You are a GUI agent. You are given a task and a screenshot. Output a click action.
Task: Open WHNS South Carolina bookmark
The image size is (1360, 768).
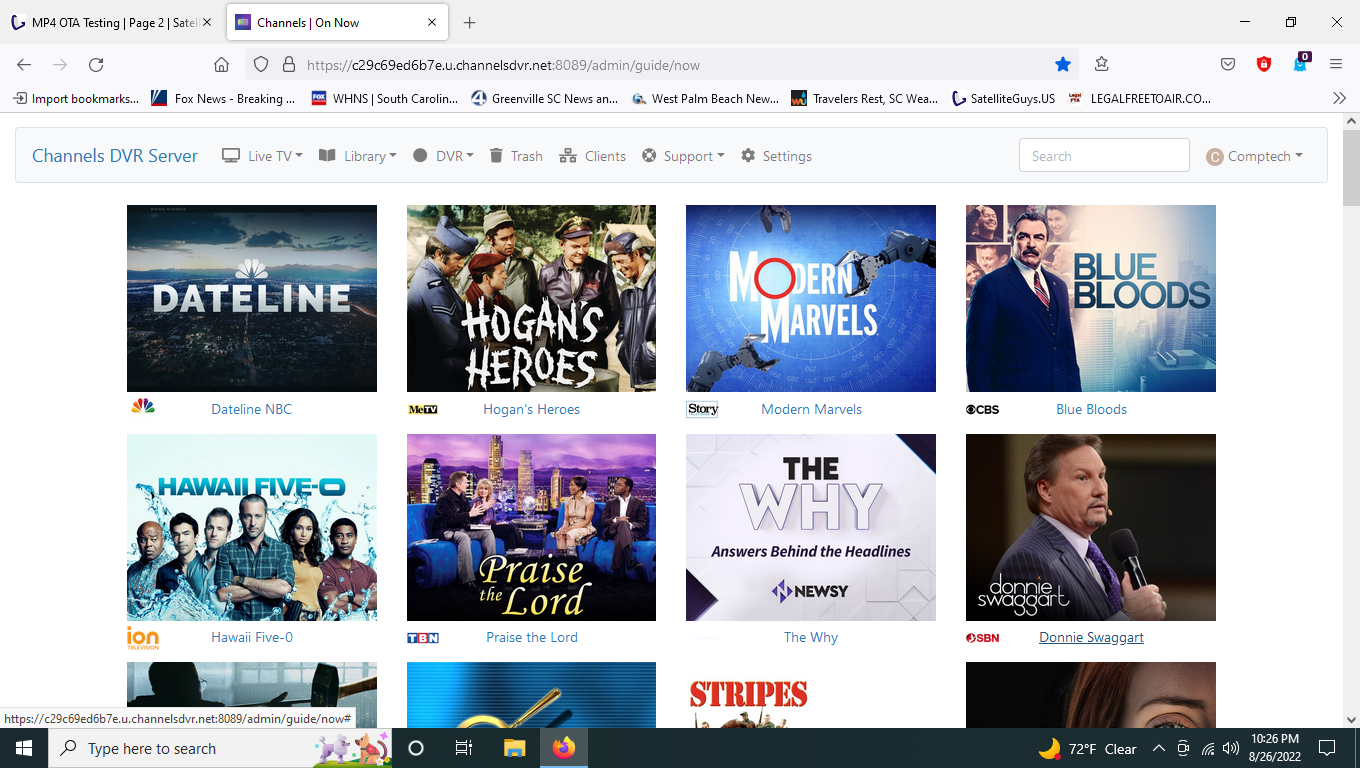tap(384, 98)
